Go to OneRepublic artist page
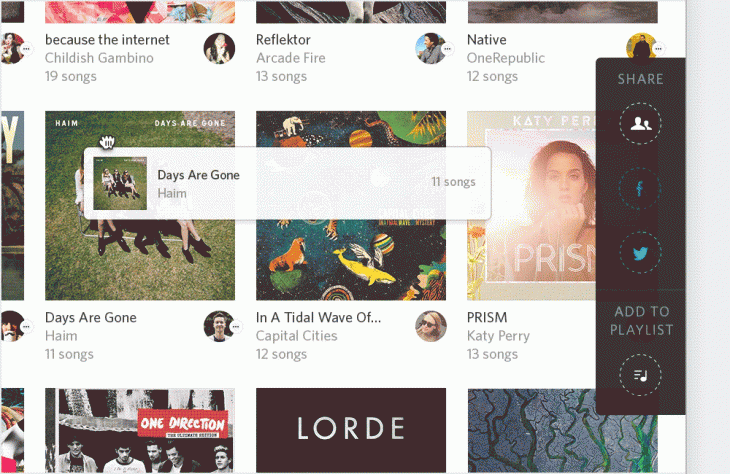 click(506, 58)
